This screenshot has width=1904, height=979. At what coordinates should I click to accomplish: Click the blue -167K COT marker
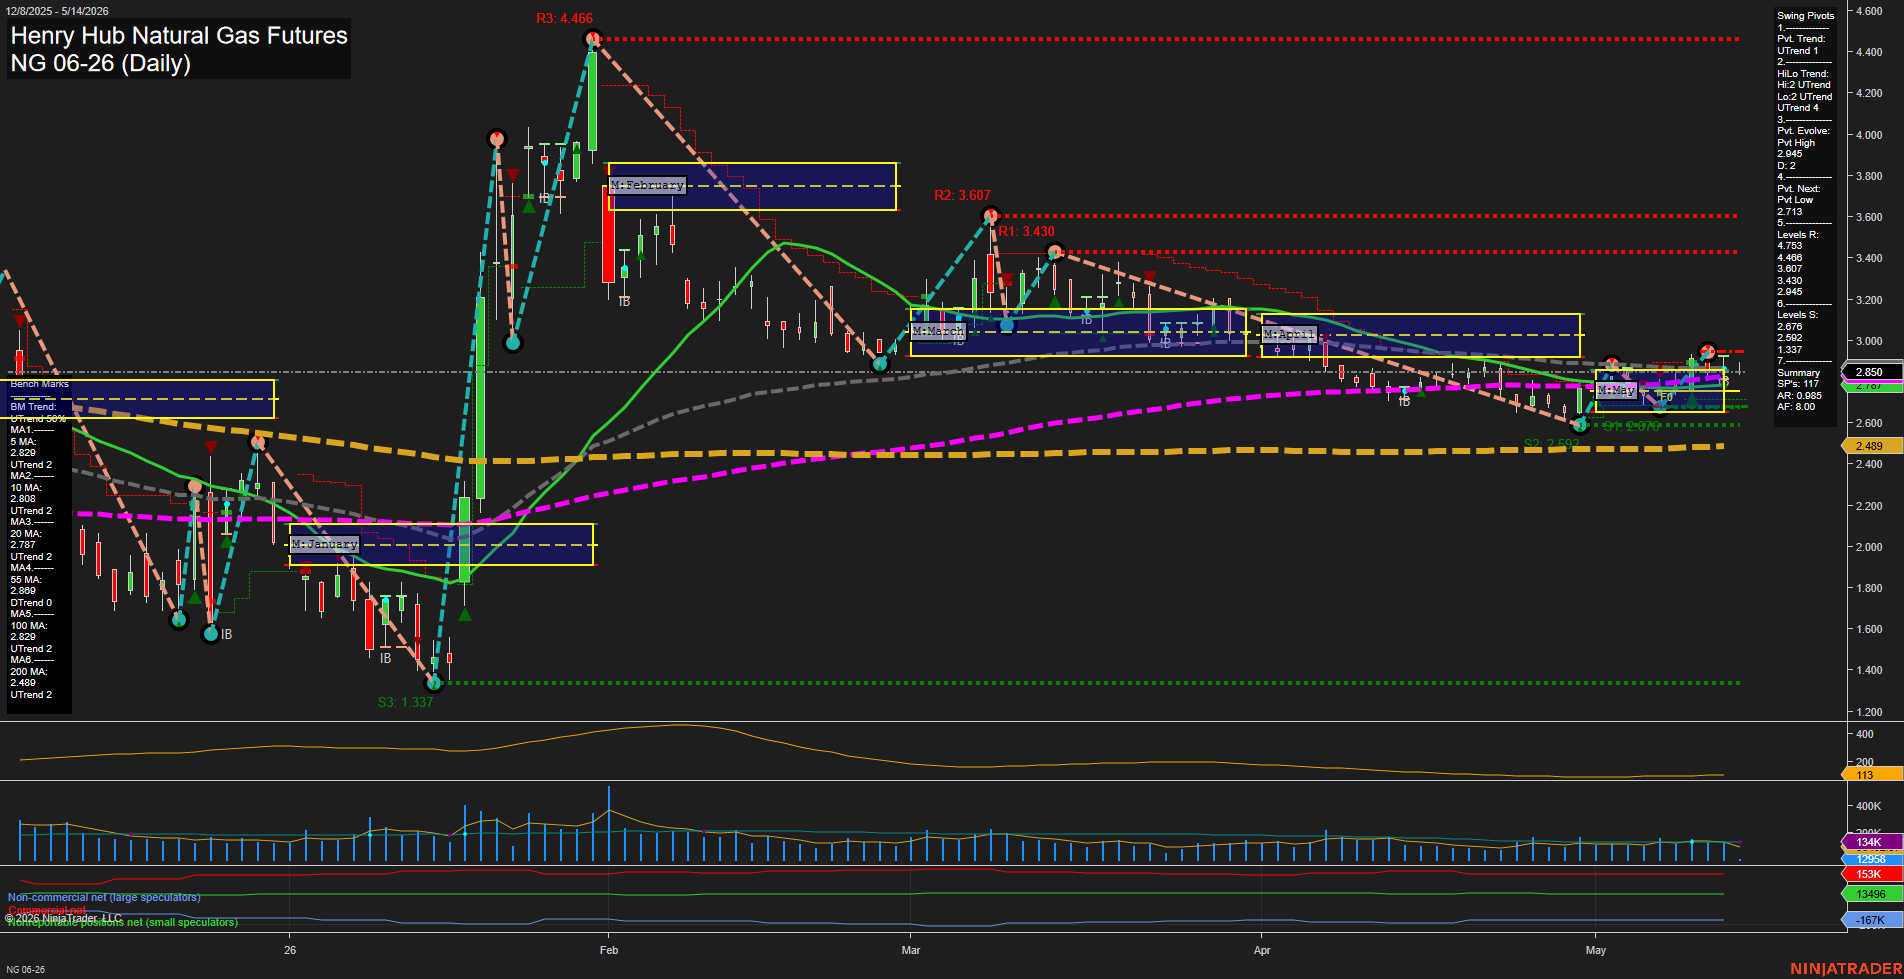[1872, 920]
